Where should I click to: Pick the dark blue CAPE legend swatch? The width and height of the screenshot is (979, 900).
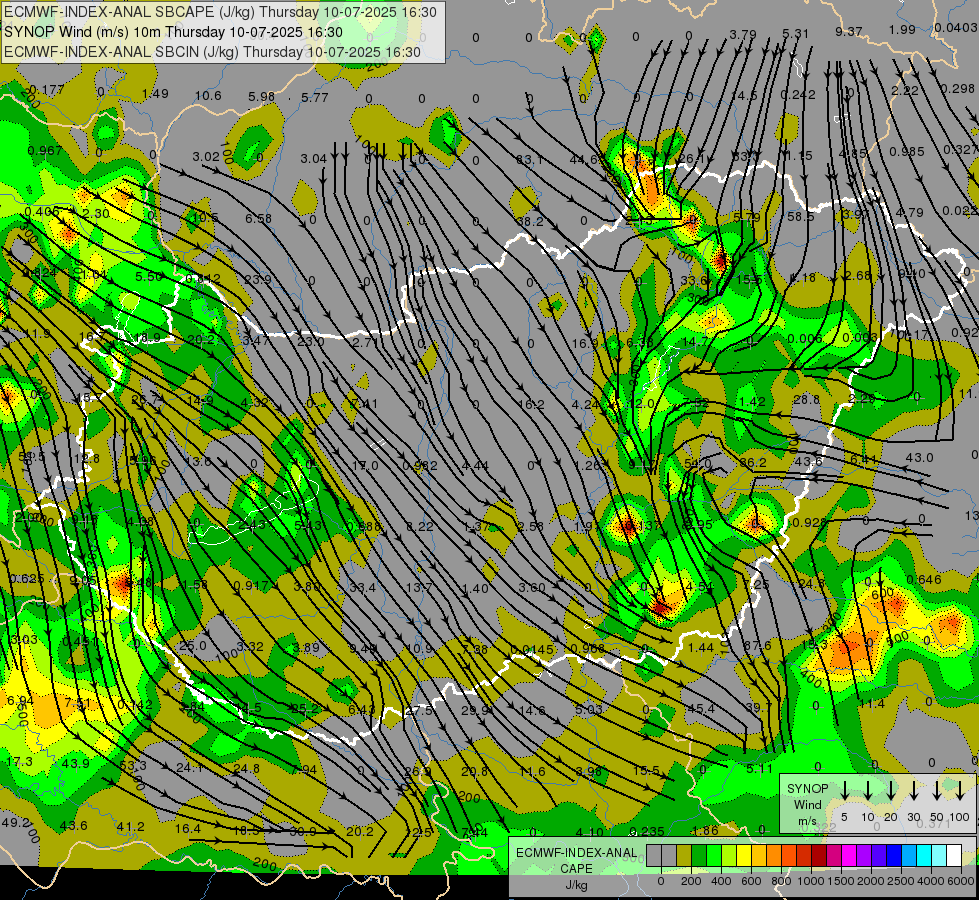pyautogui.click(x=894, y=856)
